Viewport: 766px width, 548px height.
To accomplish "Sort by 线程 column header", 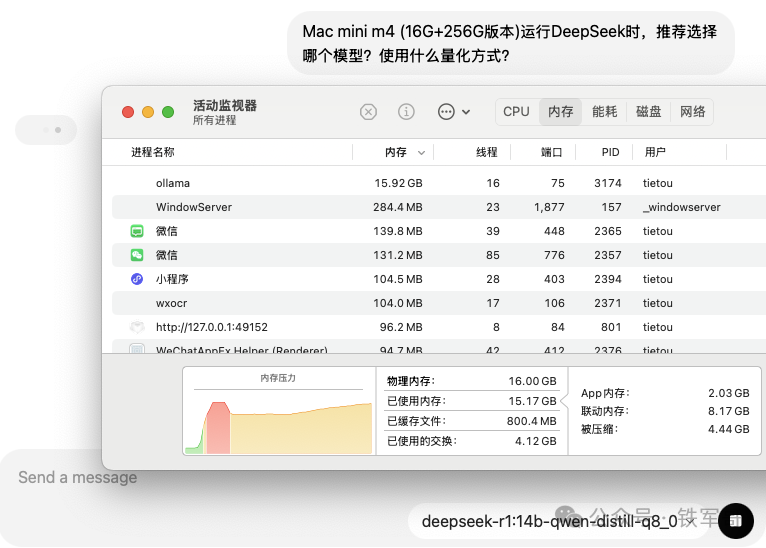I will (x=487, y=152).
